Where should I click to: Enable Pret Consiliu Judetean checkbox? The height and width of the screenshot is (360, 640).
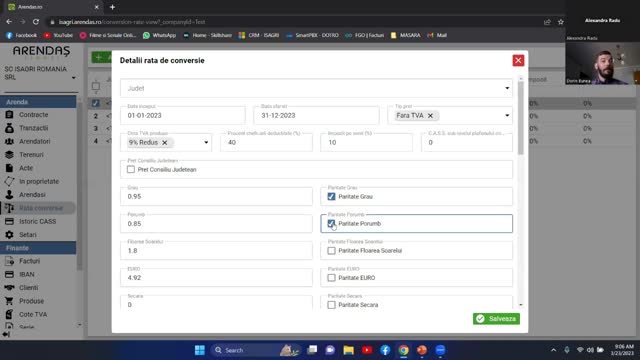click(131, 169)
